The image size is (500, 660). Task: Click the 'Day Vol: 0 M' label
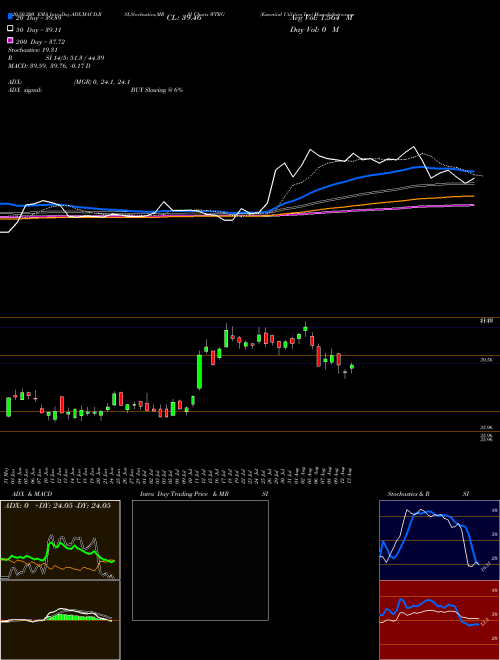(x=314, y=30)
